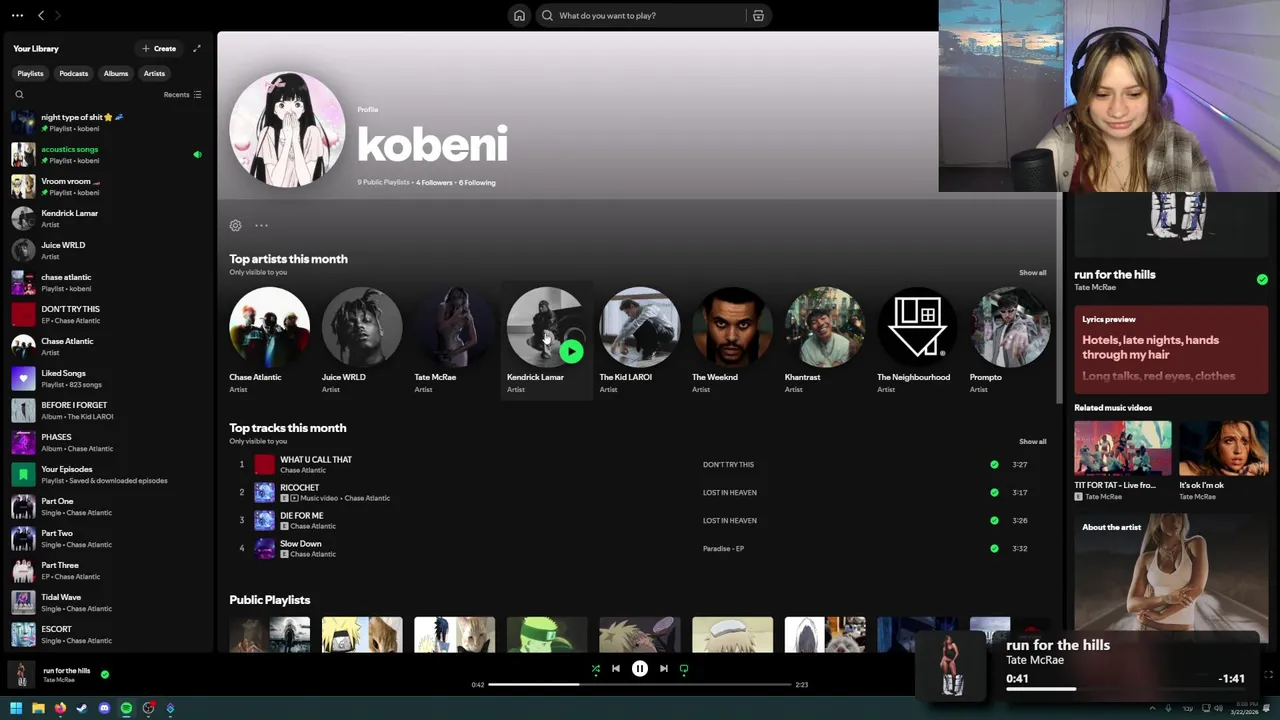
Task: View the 6 Following list
Action: point(477,182)
